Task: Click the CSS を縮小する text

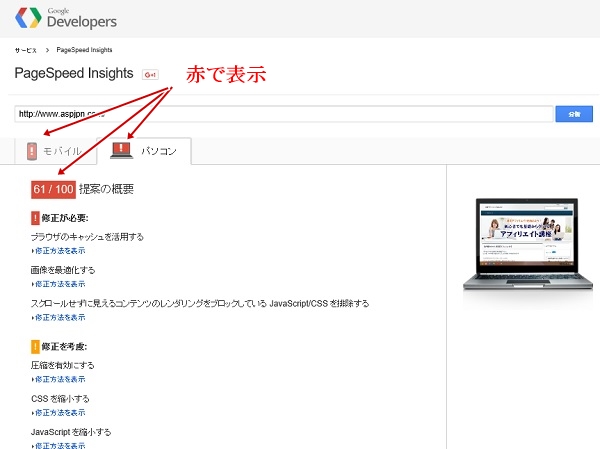Action: 60,399
